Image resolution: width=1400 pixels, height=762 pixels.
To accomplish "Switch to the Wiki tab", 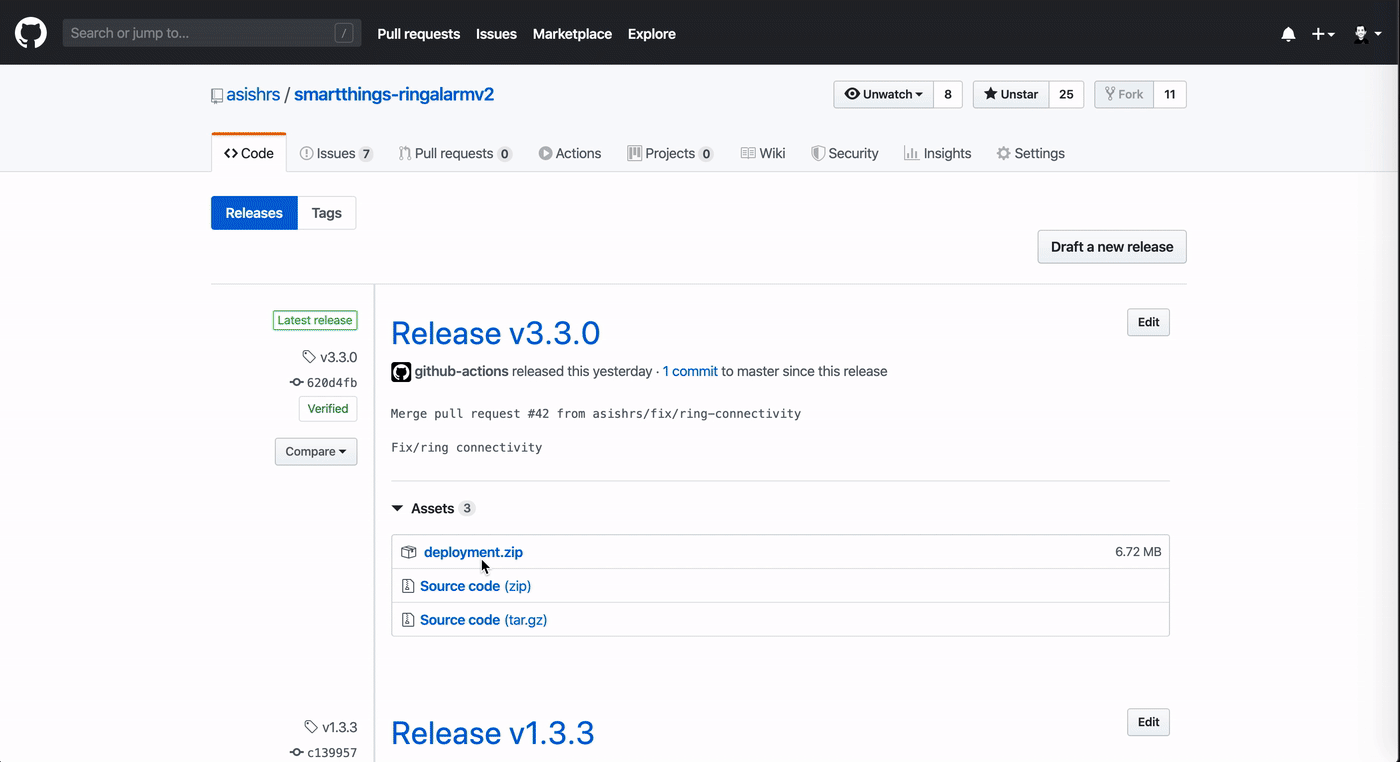I will pos(763,153).
